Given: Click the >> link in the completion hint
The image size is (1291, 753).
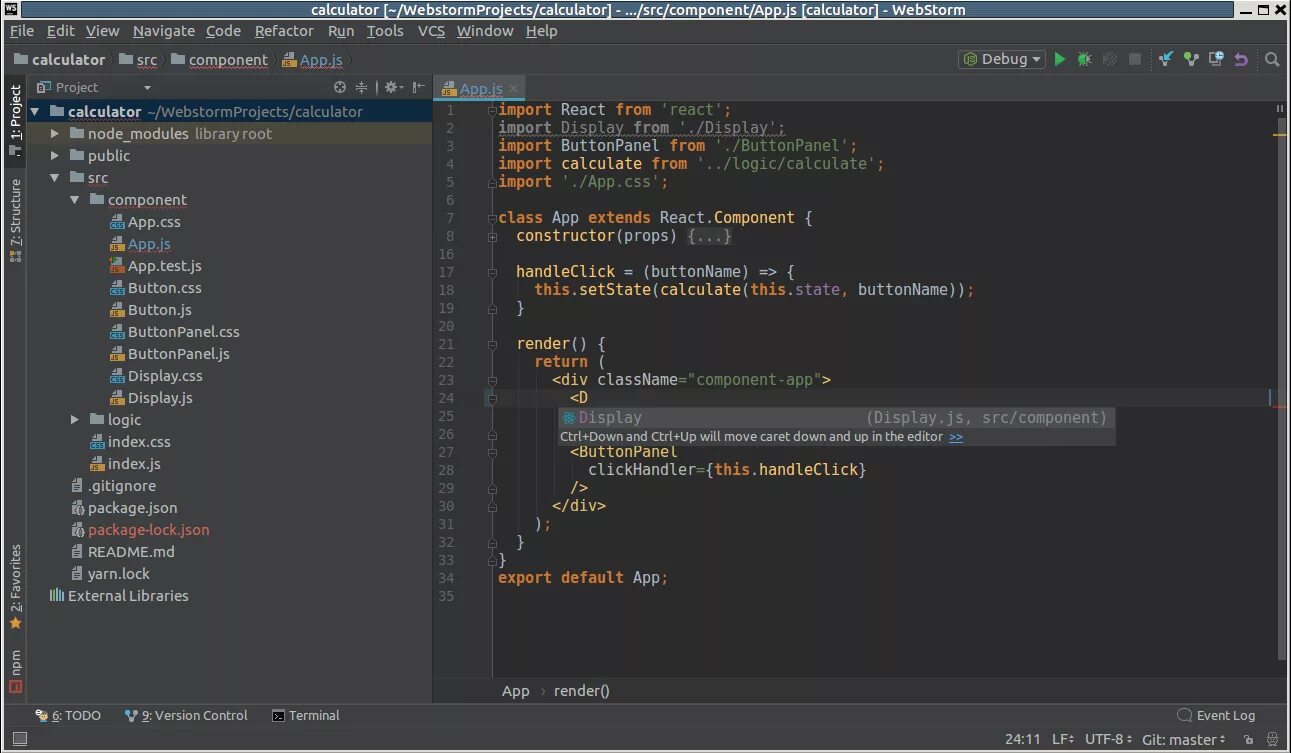Looking at the screenshot, I should coord(956,437).
